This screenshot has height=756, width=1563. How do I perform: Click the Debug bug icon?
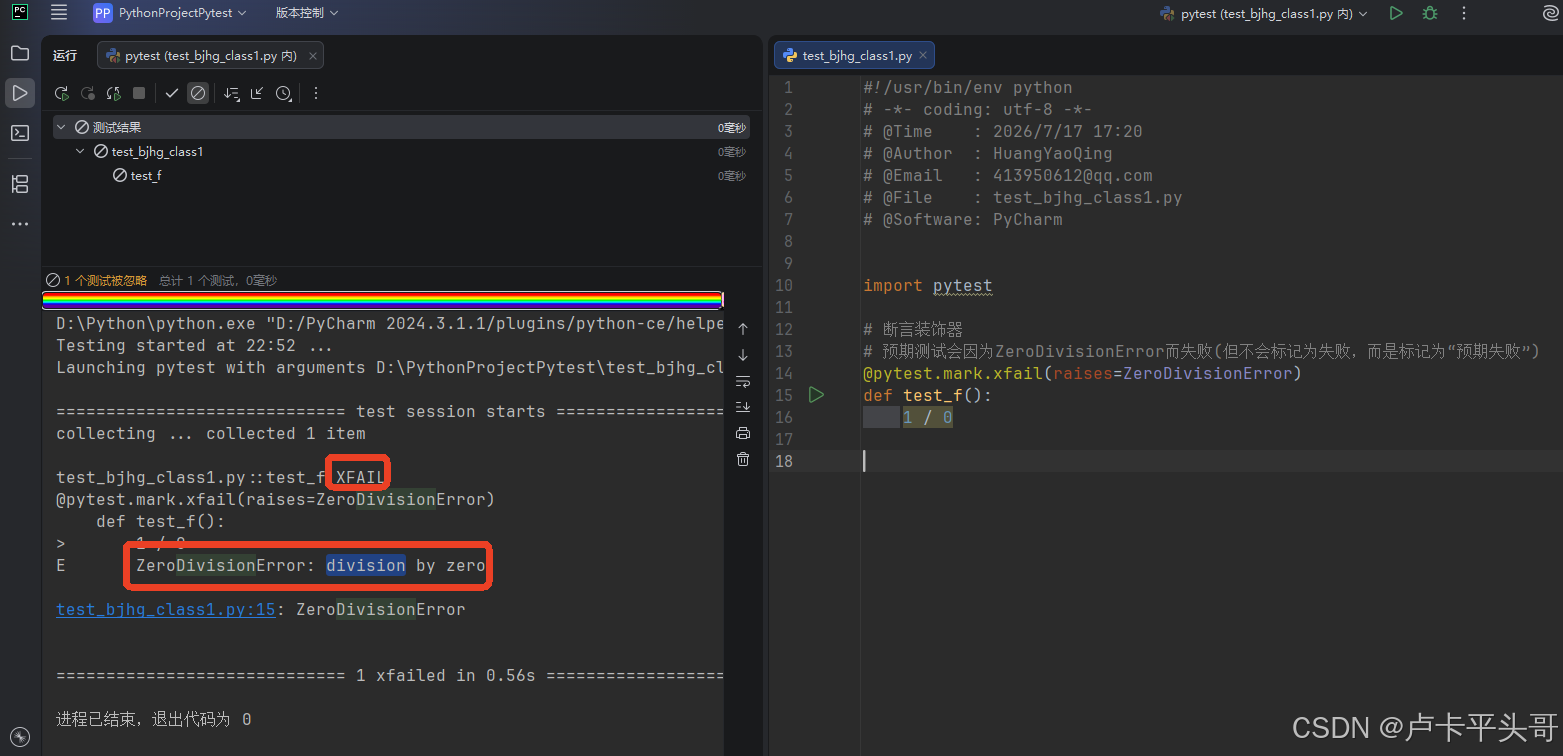click(x=1430, y=13)
